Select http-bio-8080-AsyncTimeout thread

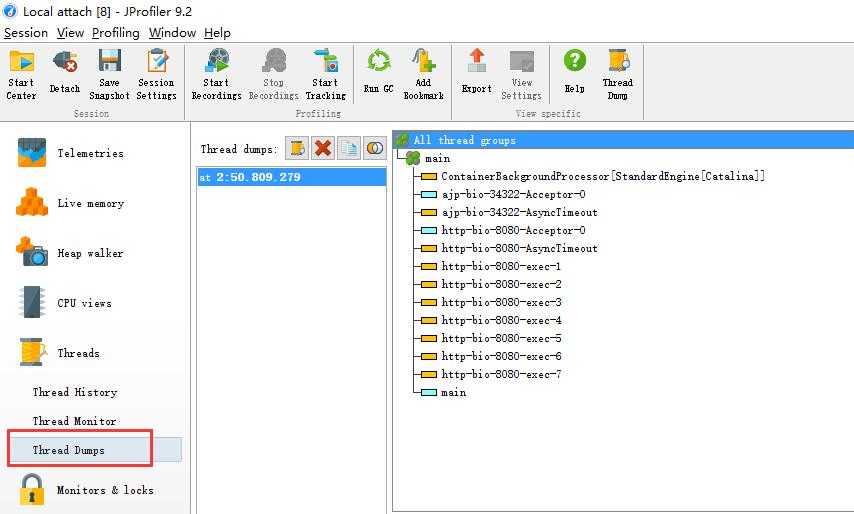pos(509,248)
